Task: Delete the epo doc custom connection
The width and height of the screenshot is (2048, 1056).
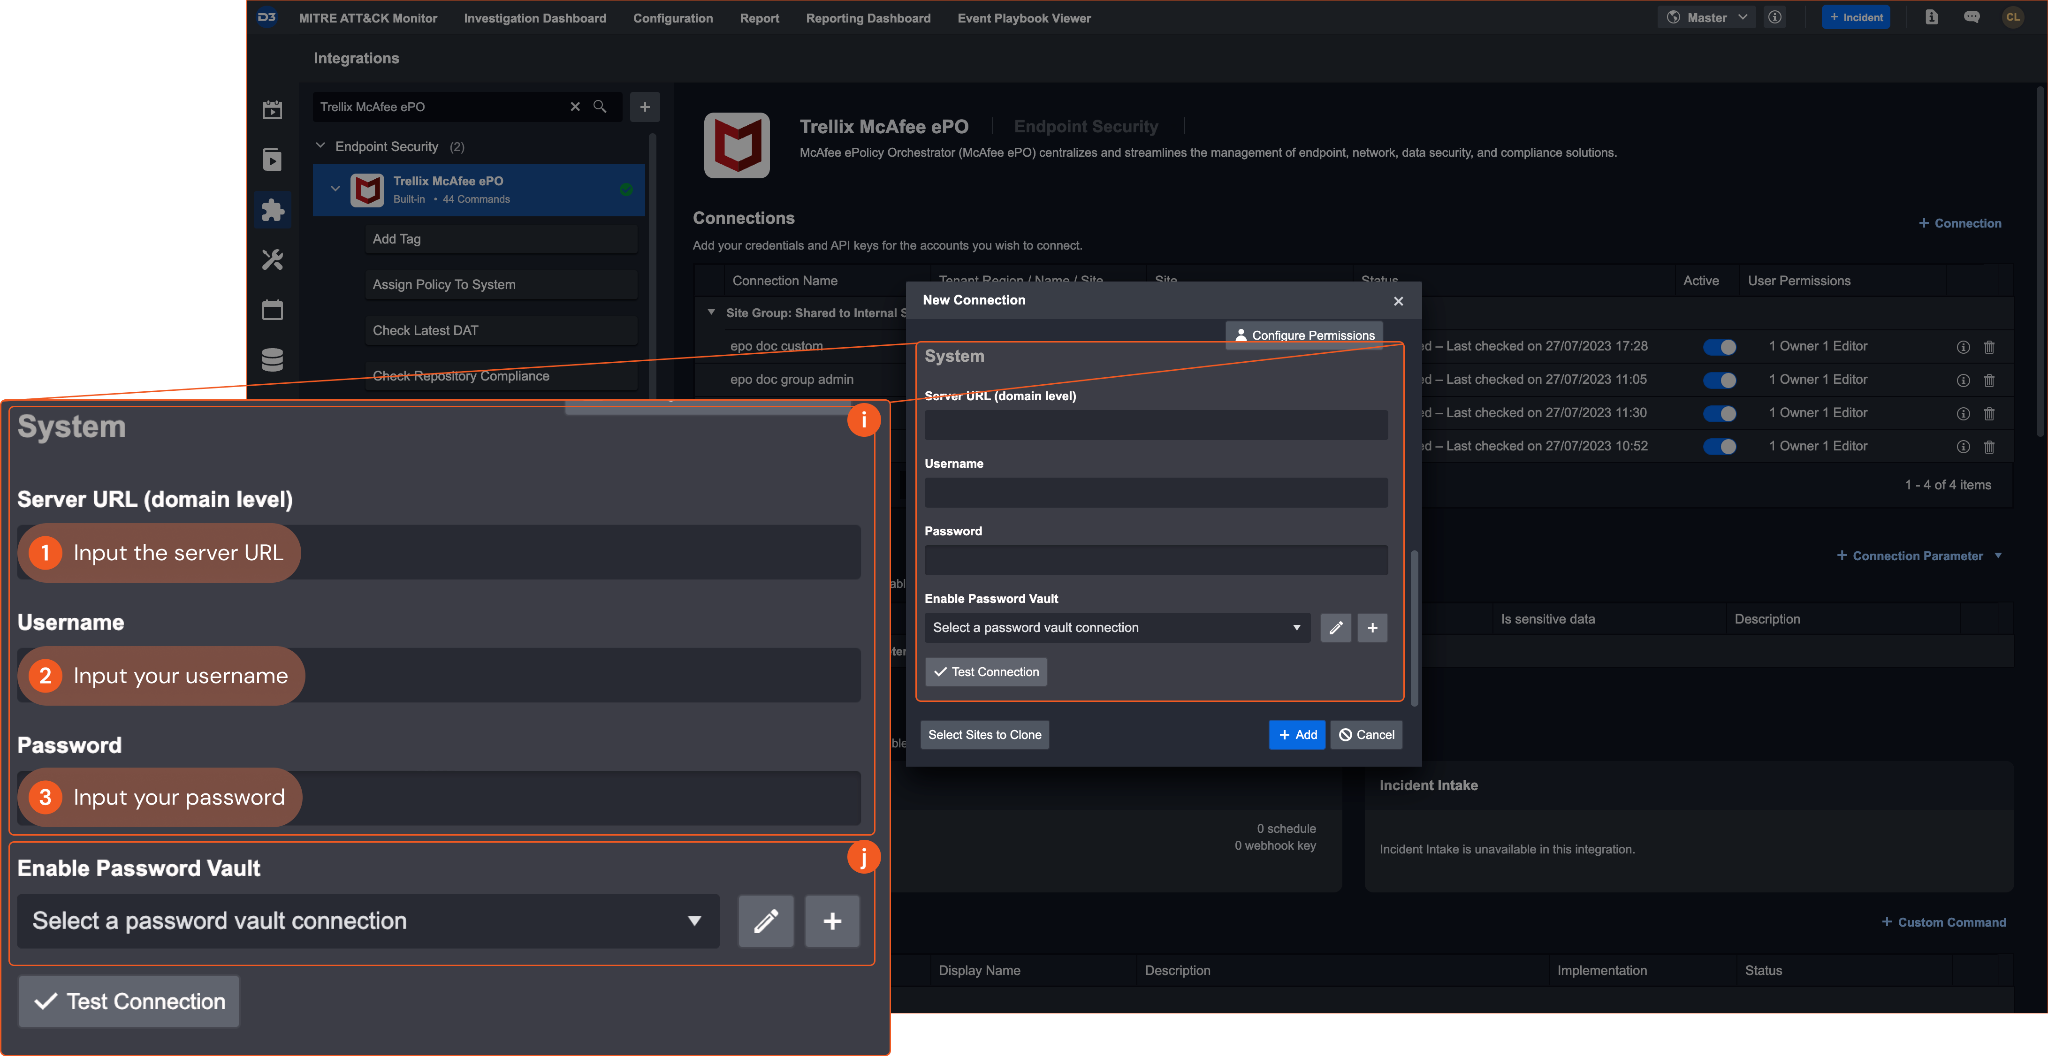Action: click(1989, 347)
